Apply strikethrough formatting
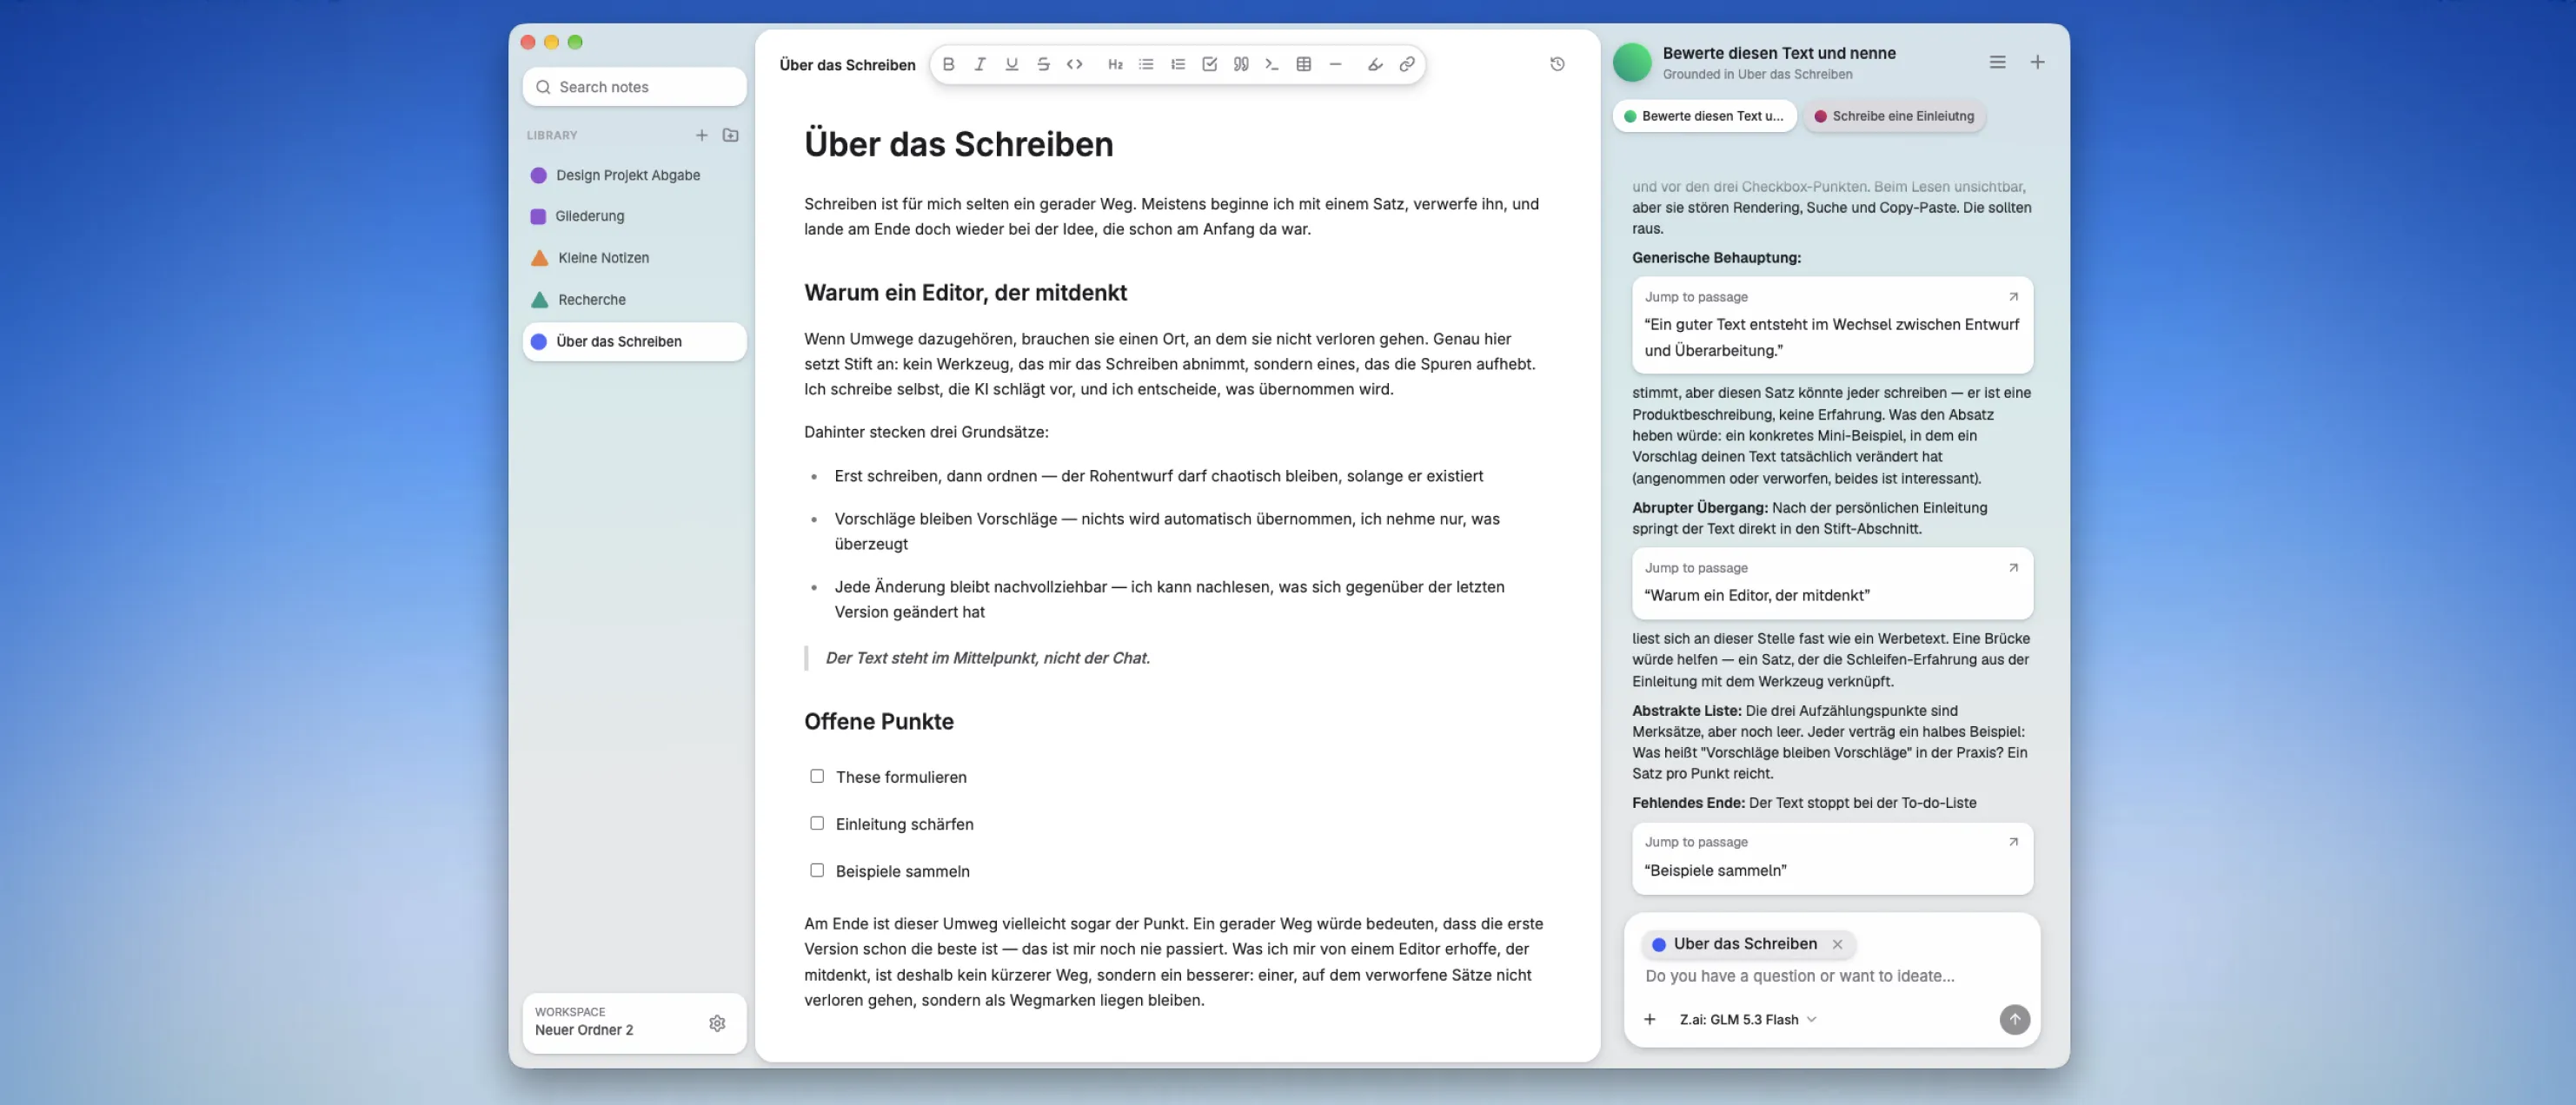The image size is (2576, 1105). click(x=1043, y=64)
